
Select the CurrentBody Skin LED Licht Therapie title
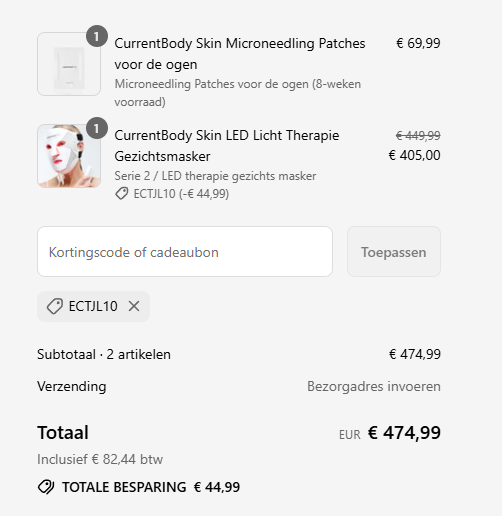(x=227, y=146)
